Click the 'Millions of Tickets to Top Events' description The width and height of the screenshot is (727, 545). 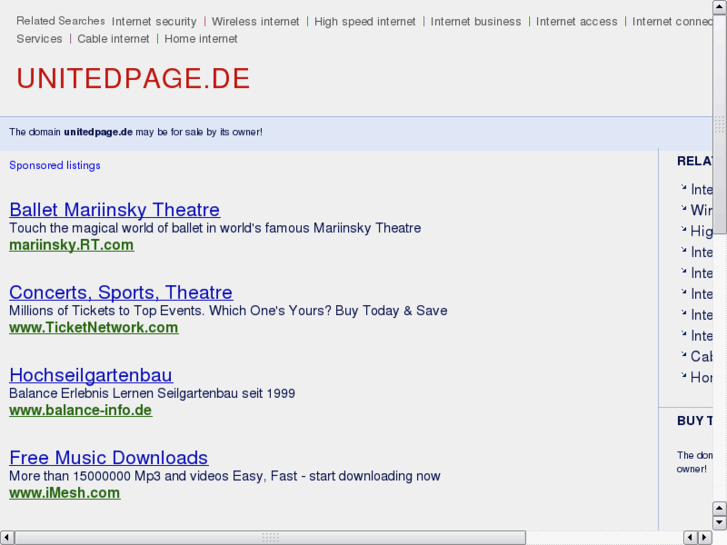[x=228, y=310]
